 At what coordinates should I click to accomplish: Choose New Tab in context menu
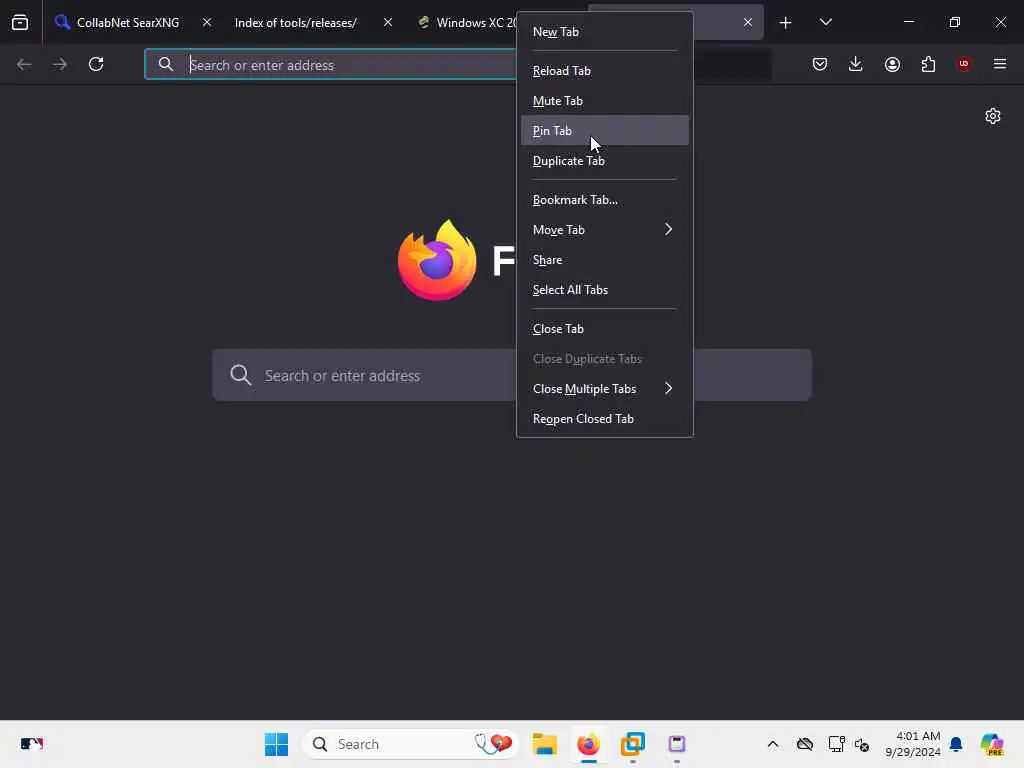pos(605,32)
